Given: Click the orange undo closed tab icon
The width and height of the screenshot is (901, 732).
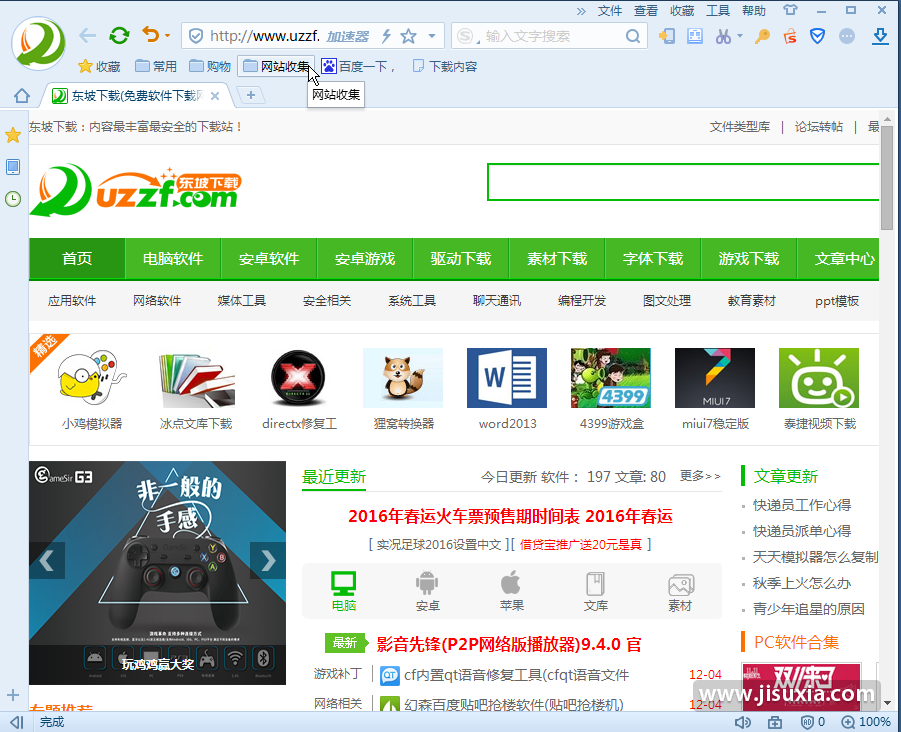Looking at the screenshot, I should coord(151,35).
